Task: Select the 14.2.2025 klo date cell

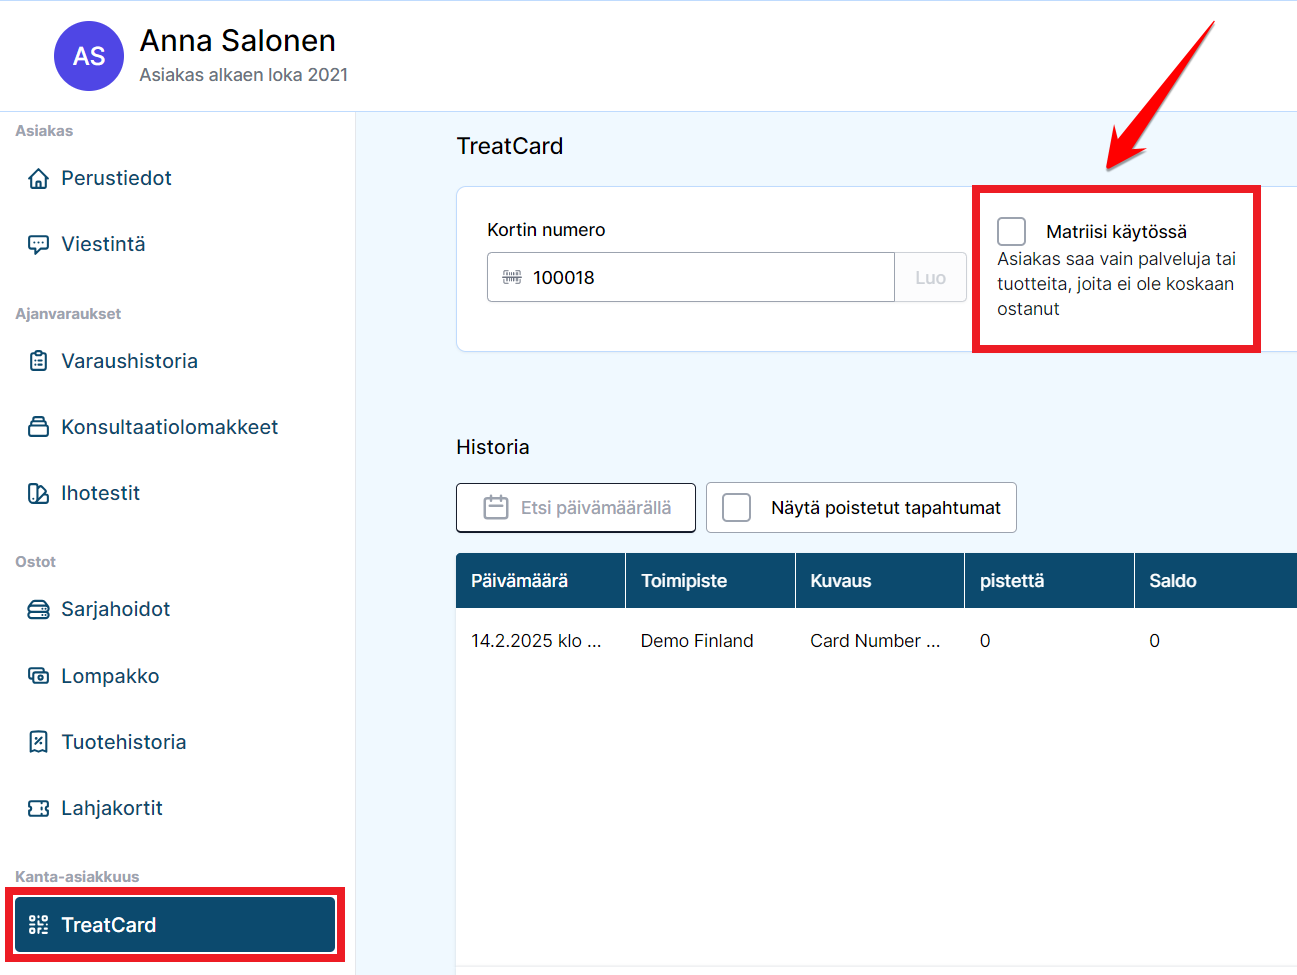Action: pos(536,641)
